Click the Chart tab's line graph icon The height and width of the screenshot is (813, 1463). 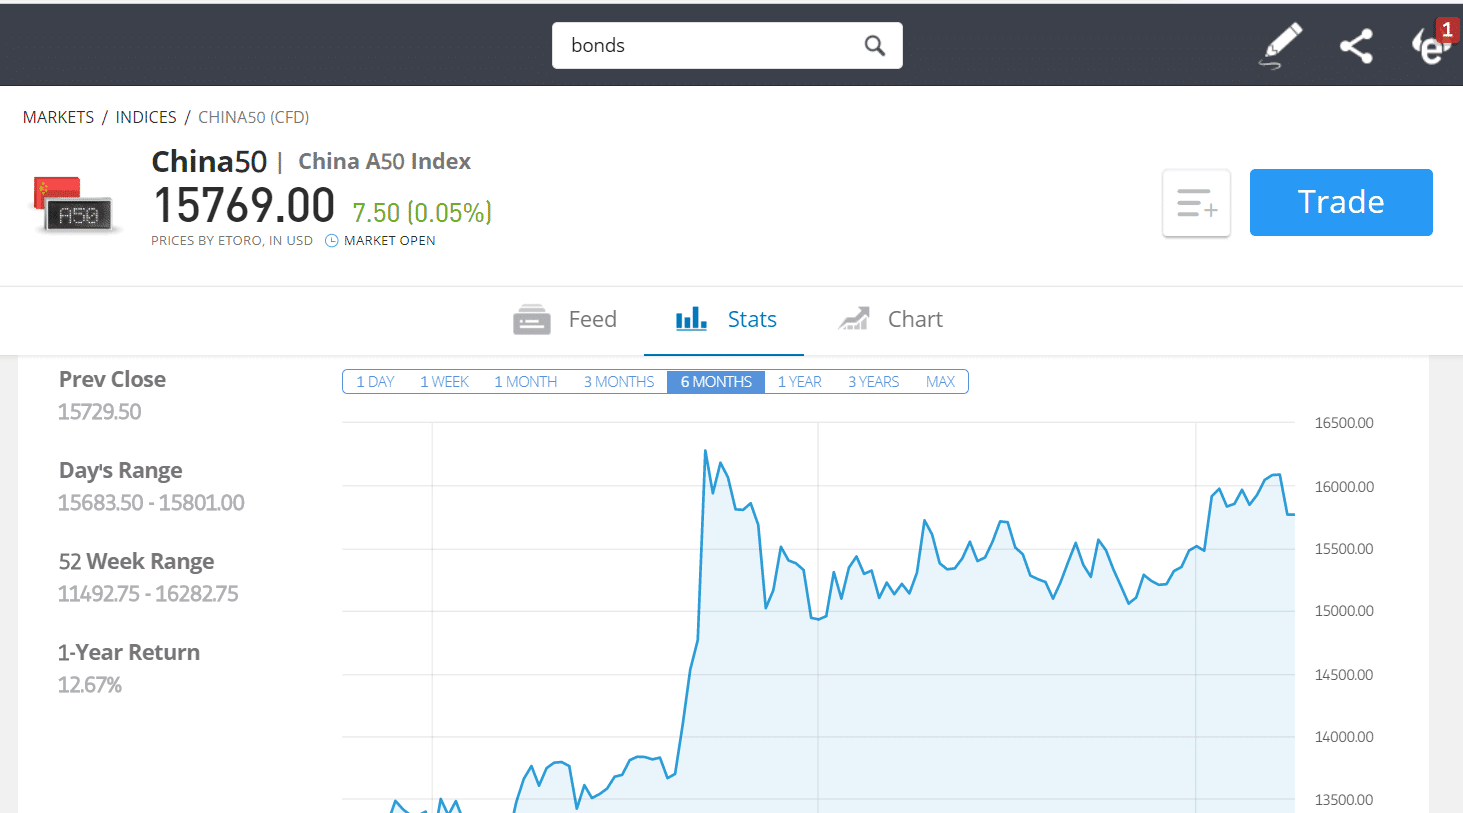pos(854,319)
